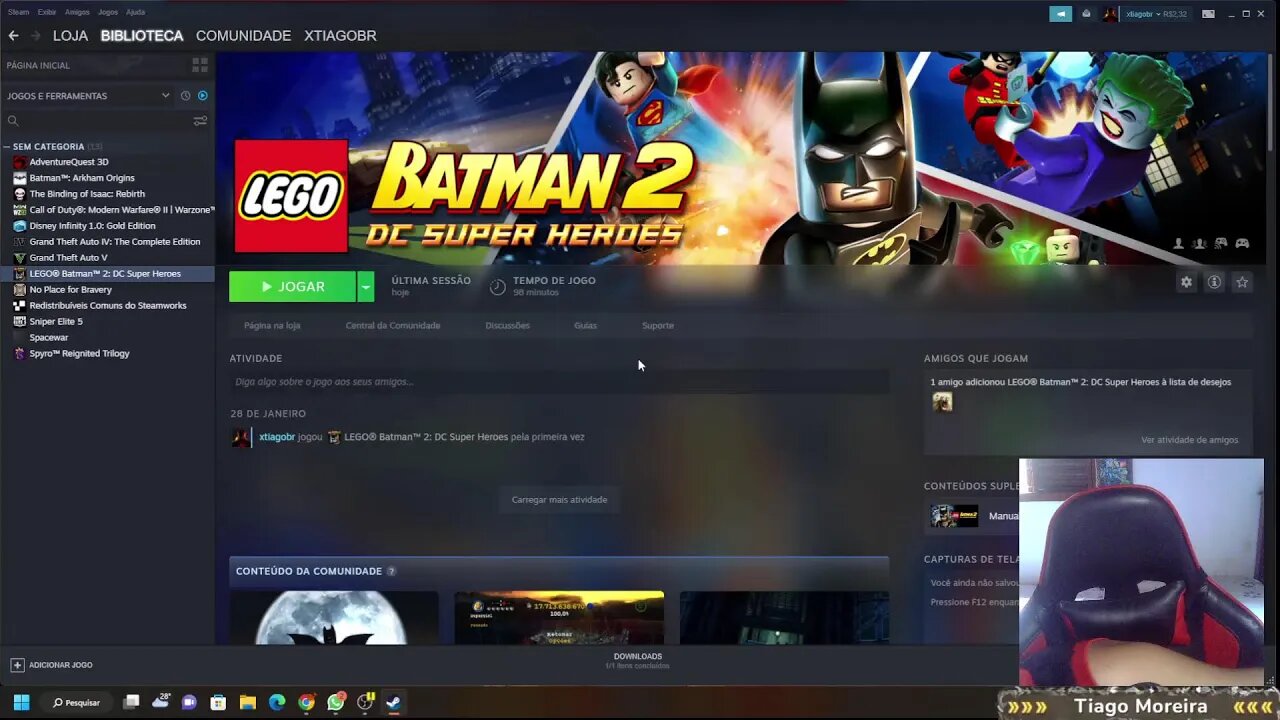This screenshot has height=720, width=1280.
Task: Collapse the Sem Categoria group
Action: tap(7, 146)
